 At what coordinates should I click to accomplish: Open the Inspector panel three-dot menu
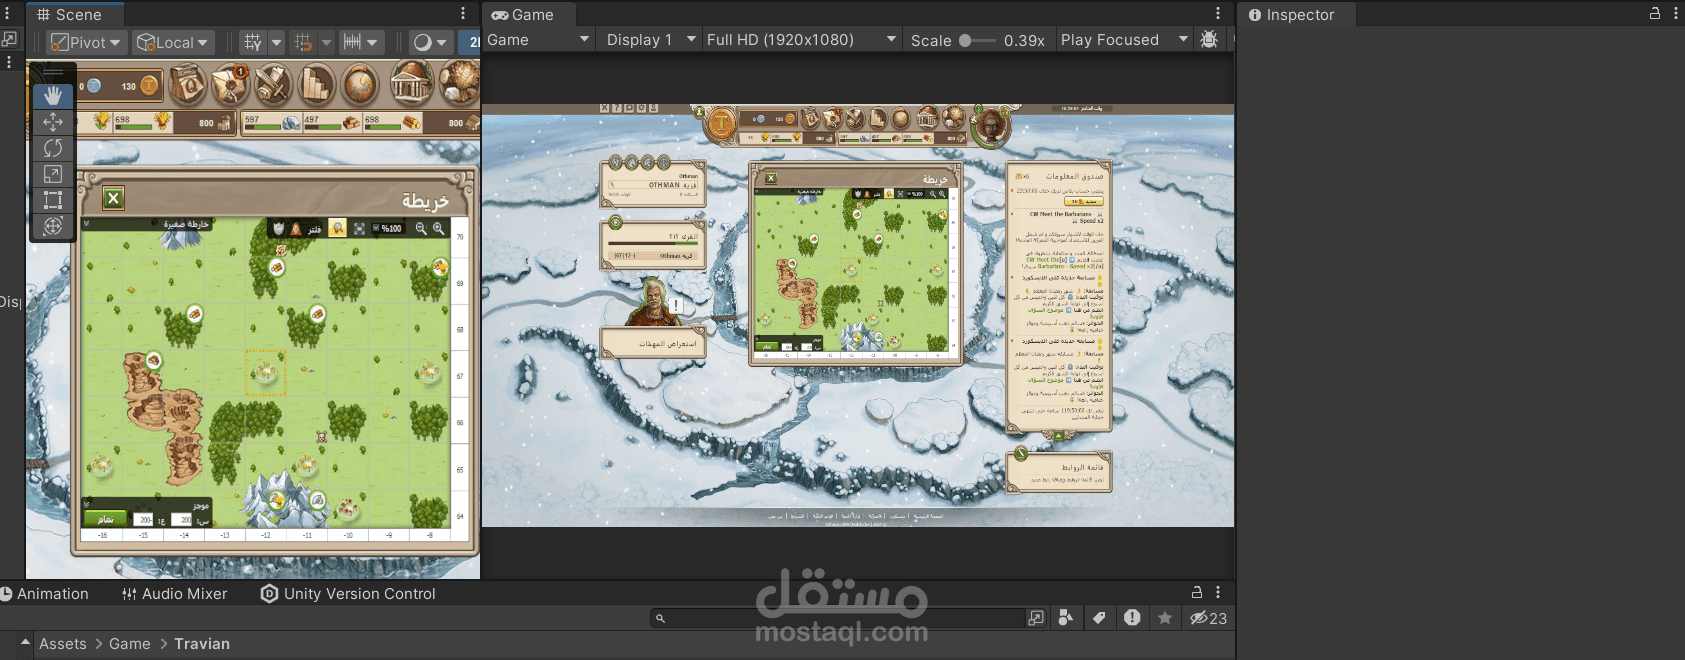tap(1676, 13)
